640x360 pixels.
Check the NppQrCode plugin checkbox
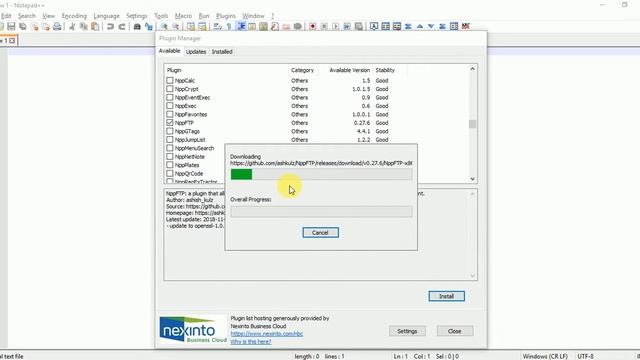[x=170, y=173]
